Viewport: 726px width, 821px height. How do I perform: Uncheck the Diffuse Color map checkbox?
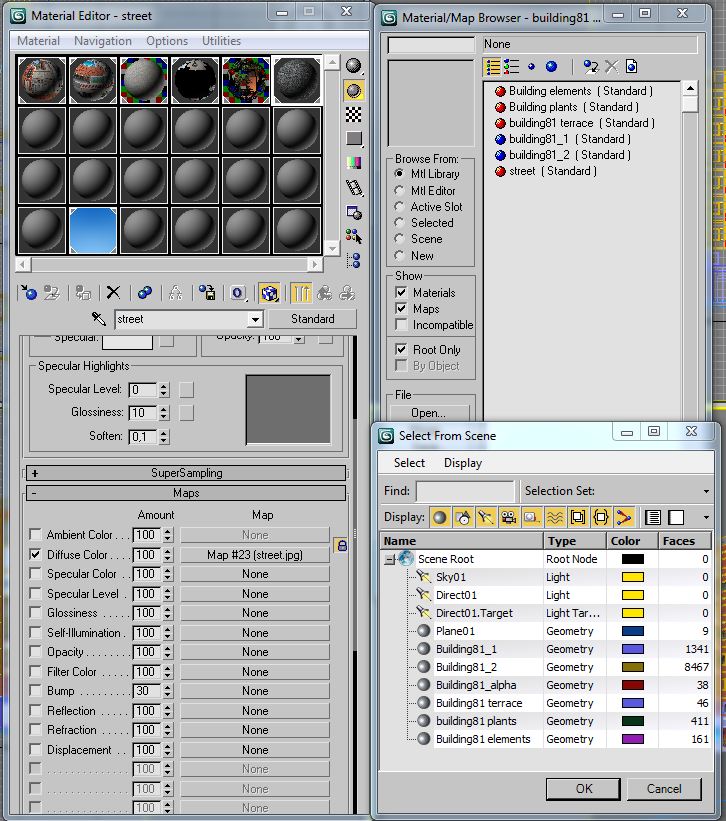(x=35, y=554)
